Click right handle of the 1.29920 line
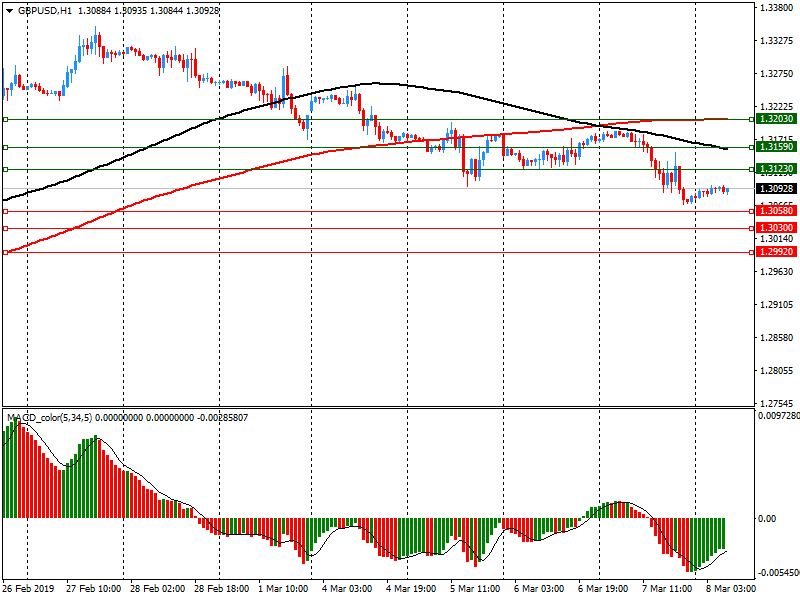Viewport: 800px width, 600px height. (752, 253)
